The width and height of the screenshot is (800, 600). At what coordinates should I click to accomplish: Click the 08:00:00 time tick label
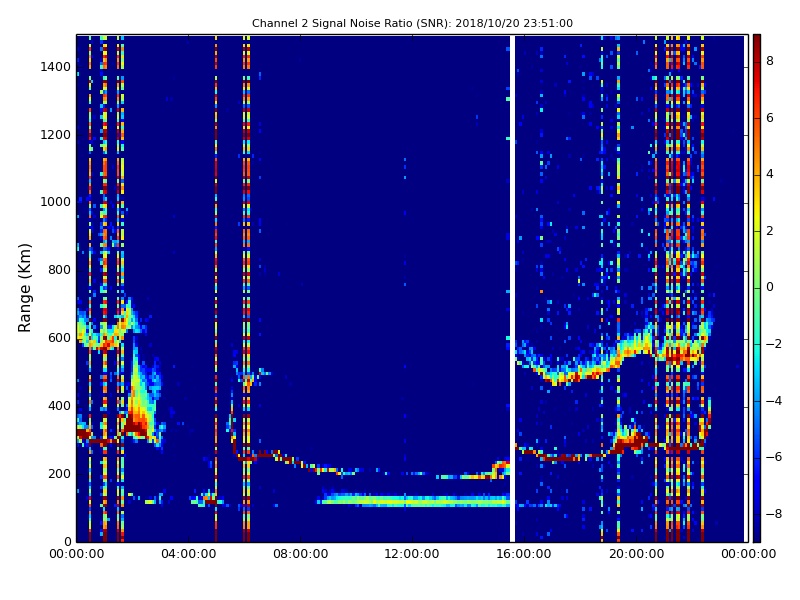pos(301,554)
